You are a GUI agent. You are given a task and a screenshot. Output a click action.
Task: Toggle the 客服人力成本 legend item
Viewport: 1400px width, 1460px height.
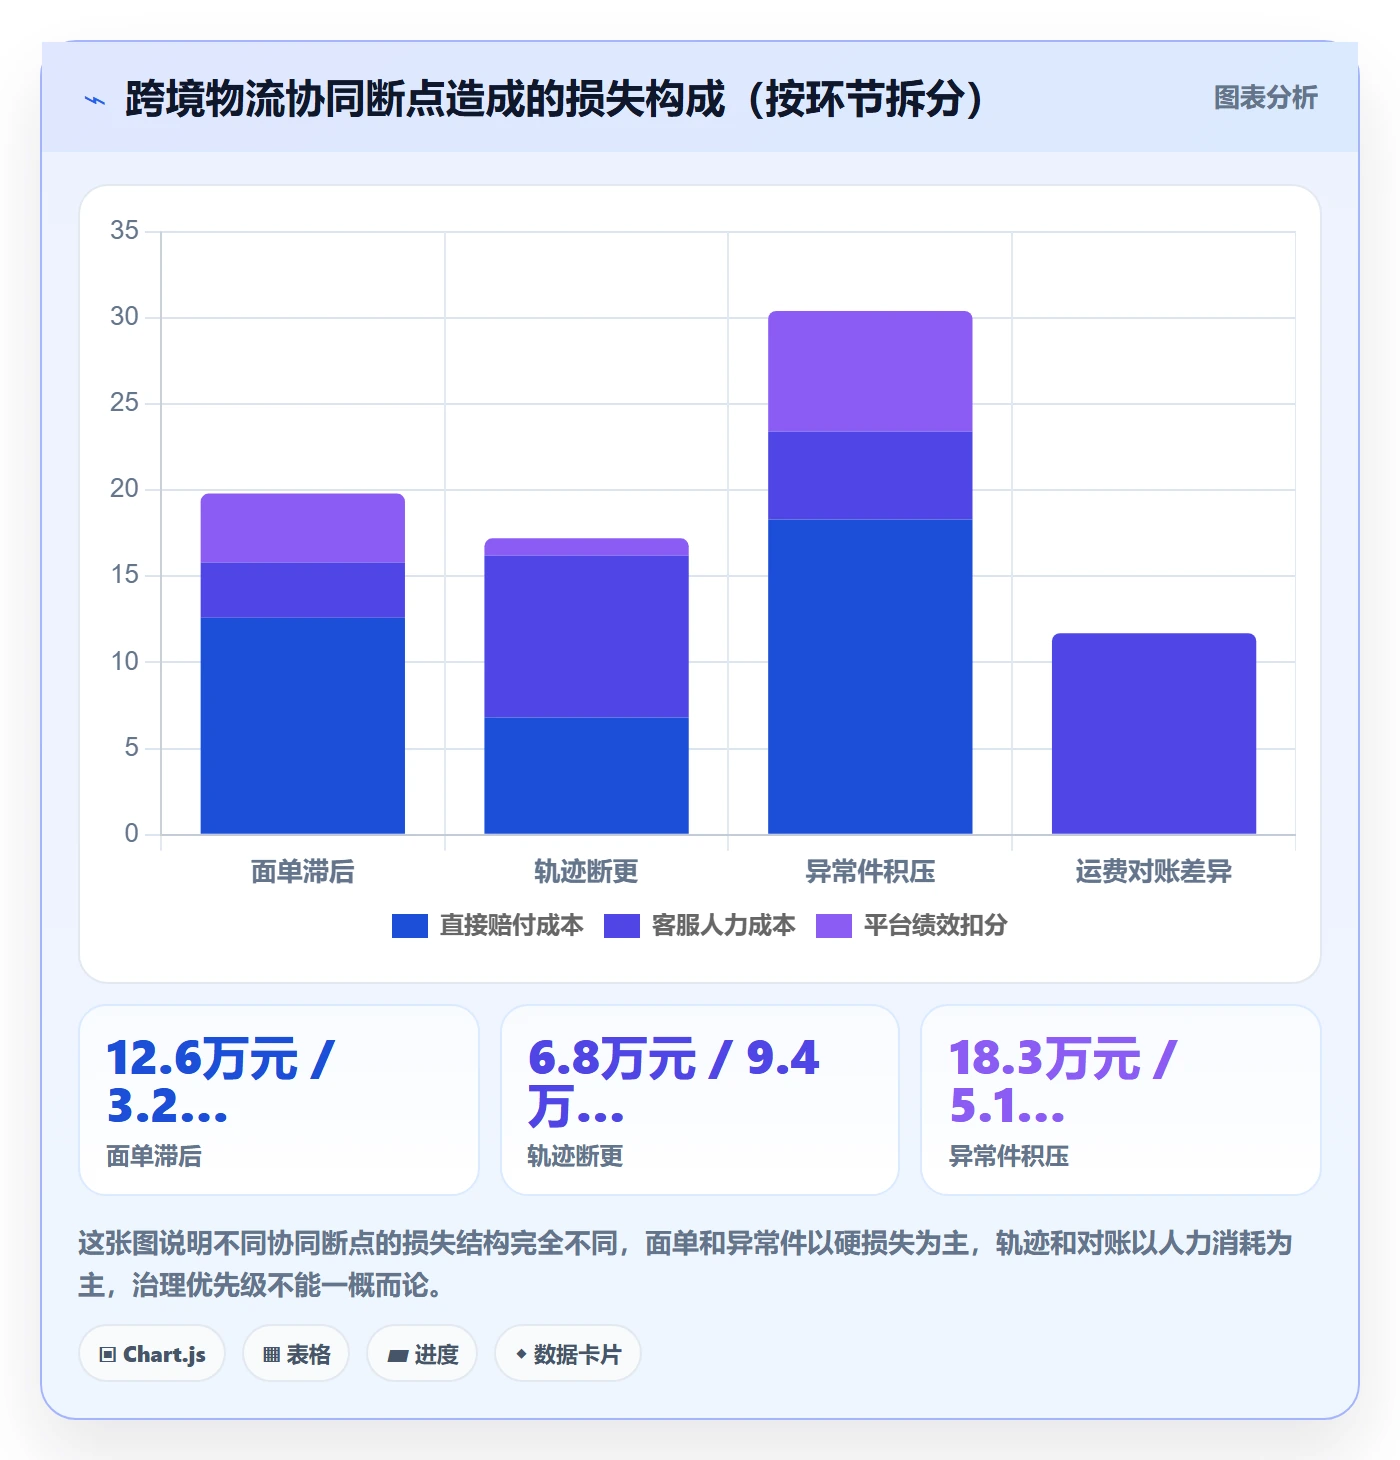point(700,925)
